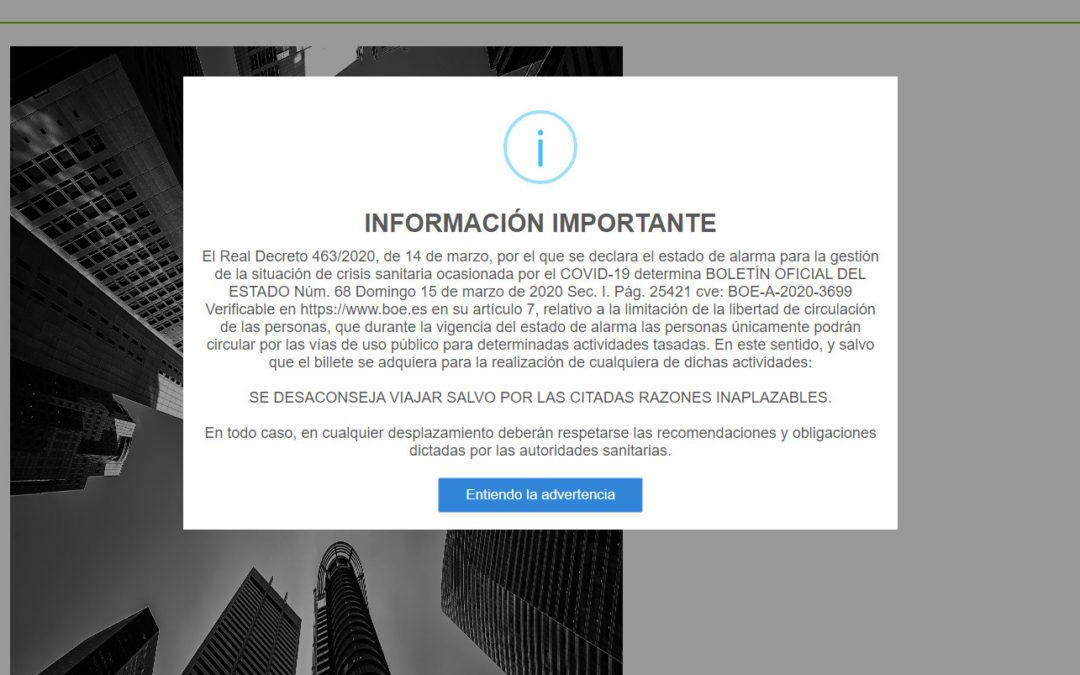Click the letter 'i' inside the info icon

(540, 150)
